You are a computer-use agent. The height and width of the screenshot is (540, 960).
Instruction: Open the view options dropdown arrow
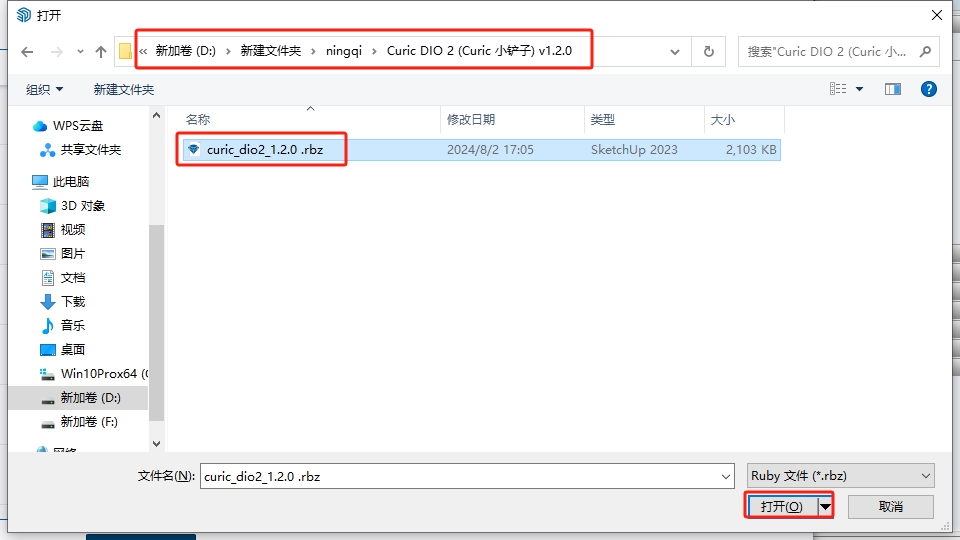tap(860, 89)
